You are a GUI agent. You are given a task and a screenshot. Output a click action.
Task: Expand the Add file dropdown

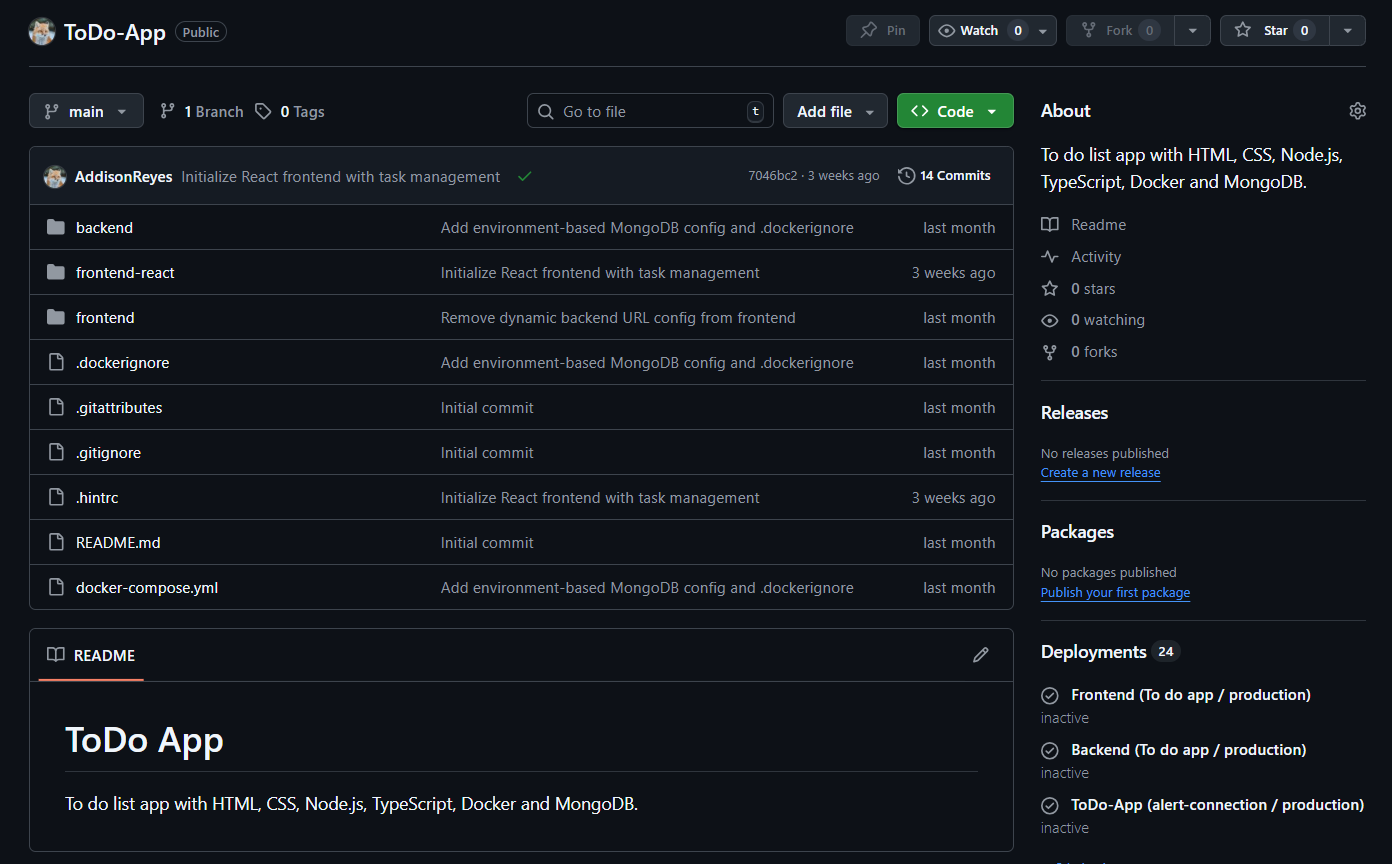[x=834, y=112]
